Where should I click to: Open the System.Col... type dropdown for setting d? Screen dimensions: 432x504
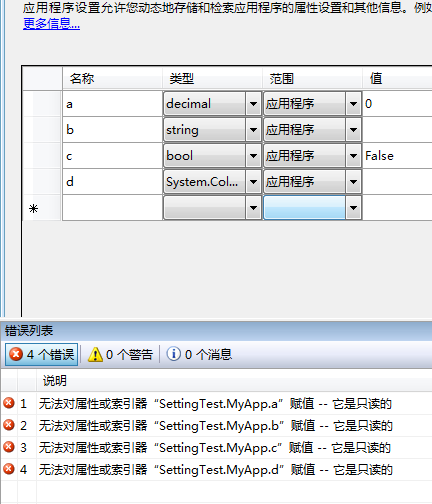(253, 182)
